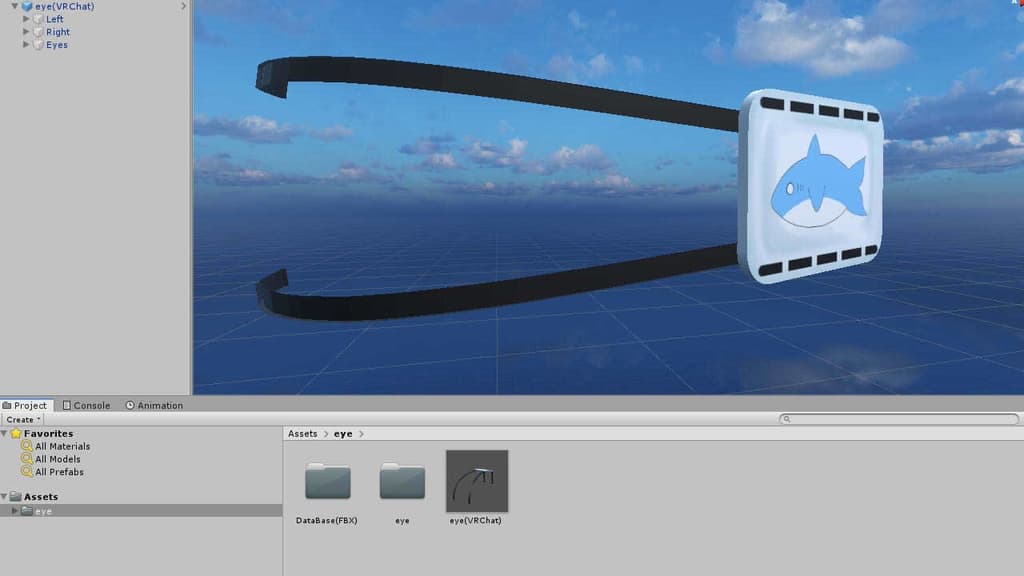The image size is (1024, 576).
Task: Click the eye(VRChat) prefab cube icon in hierarchy
Action: [26, 6]
